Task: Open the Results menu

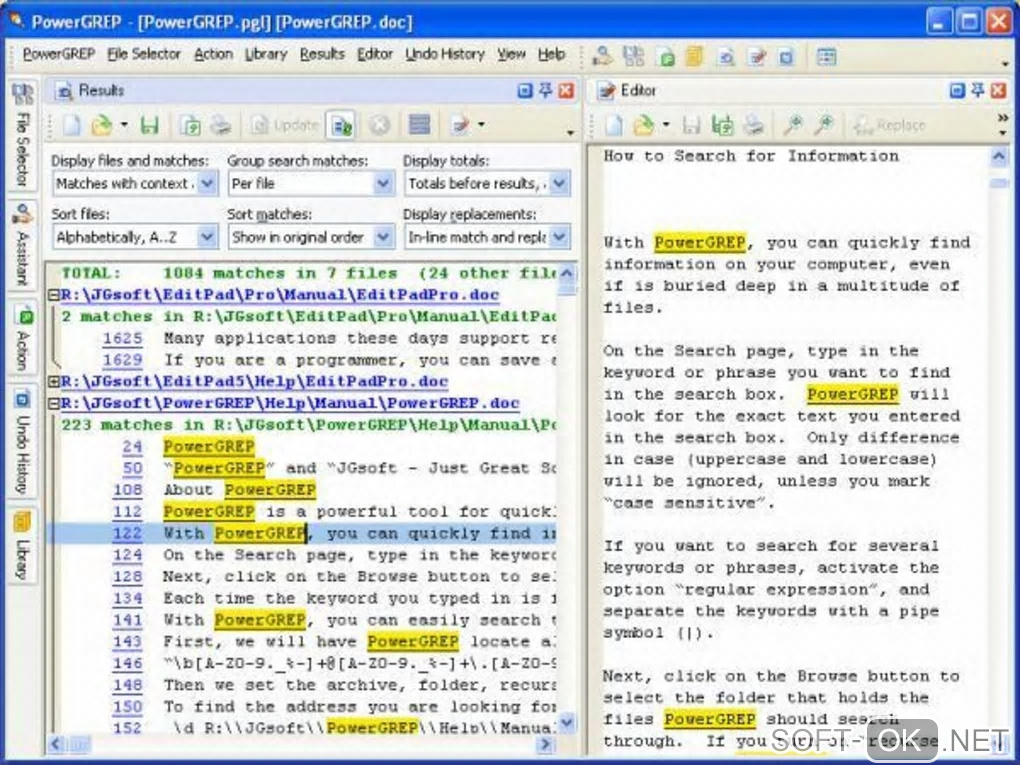Action: [322, 55]
